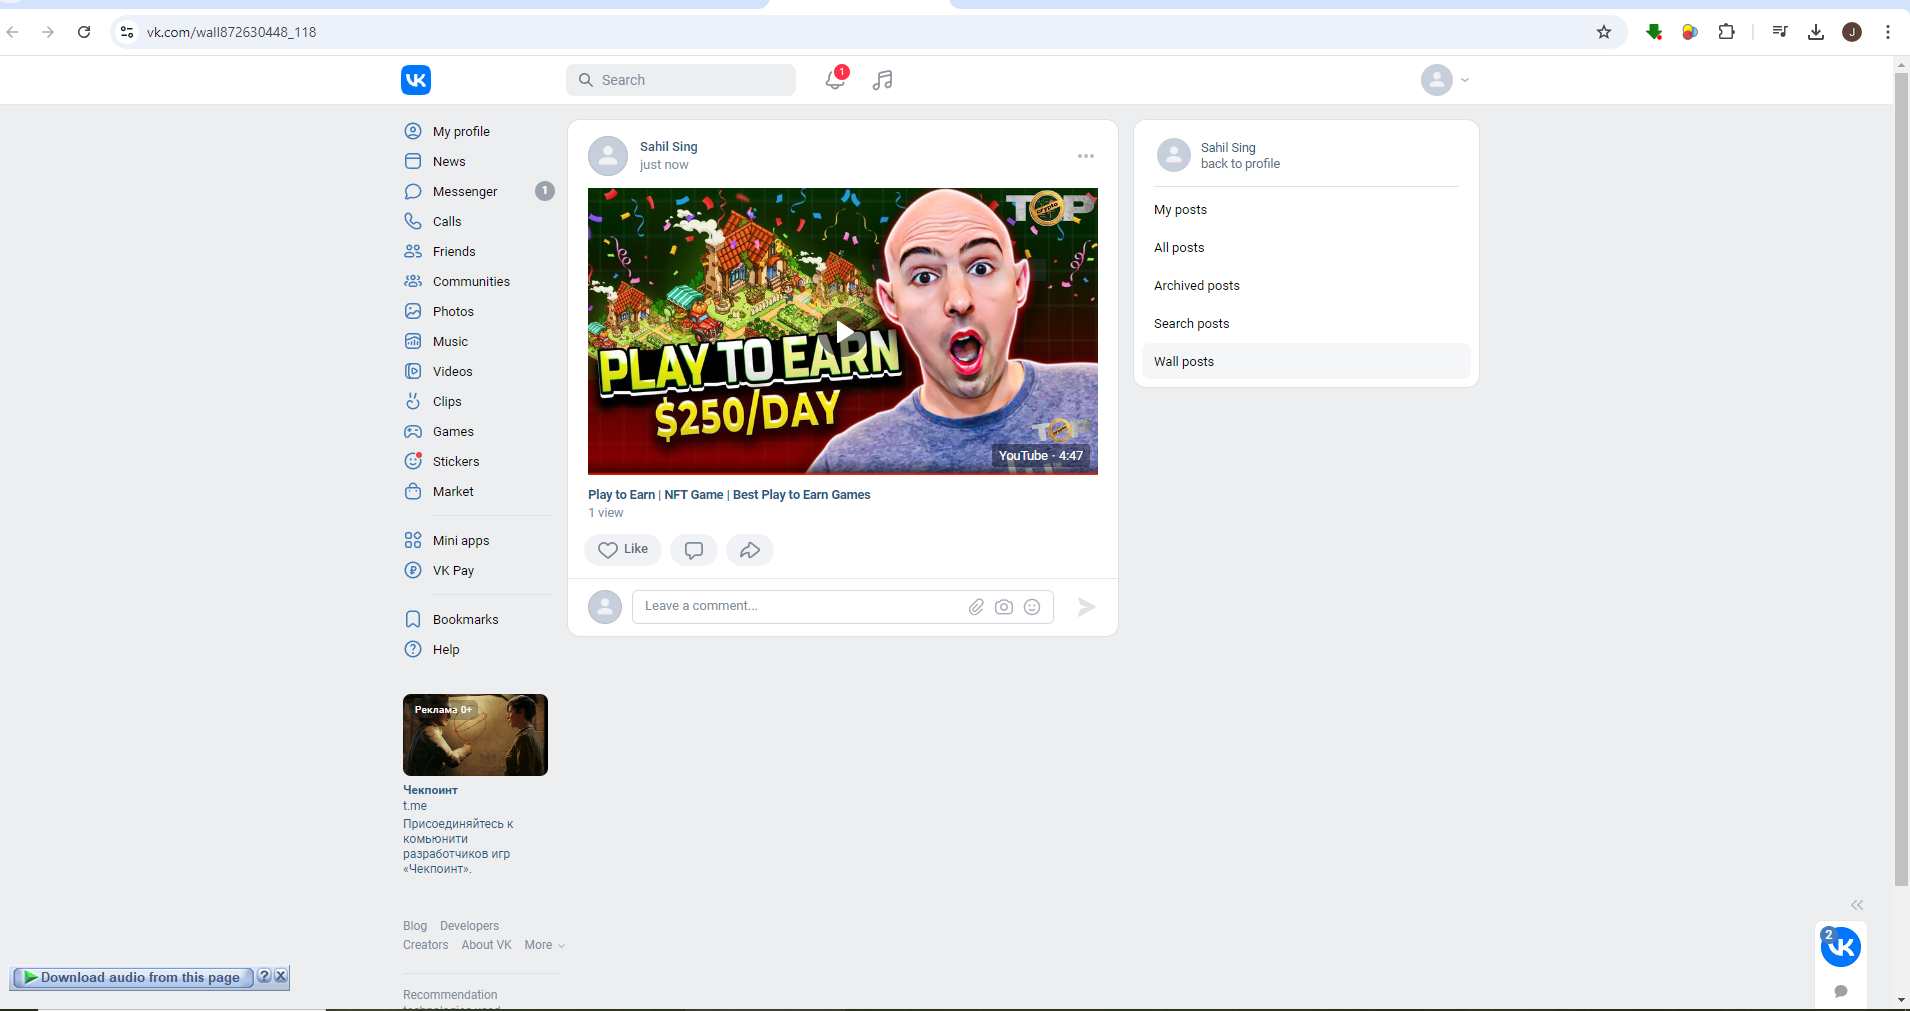Add photo via camera icon in comment box

1004,607
